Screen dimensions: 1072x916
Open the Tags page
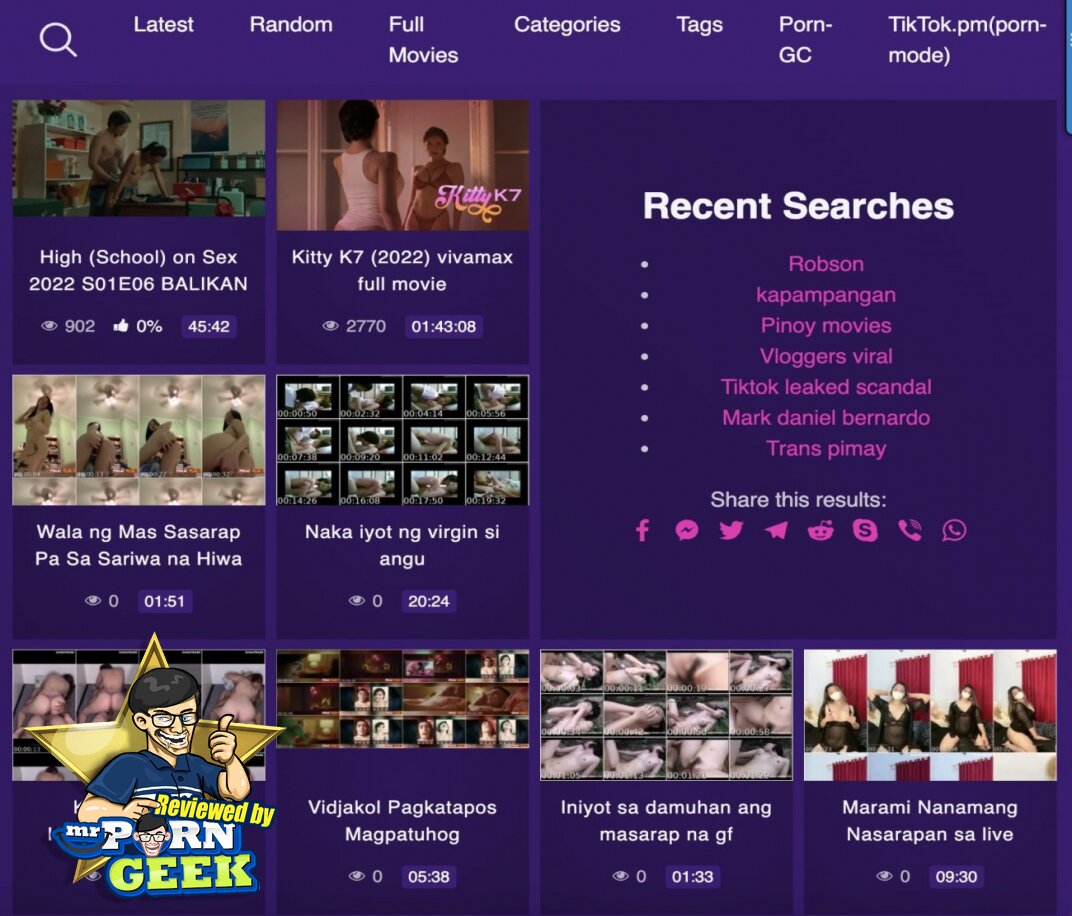pyautogui.click(x=699, y=25)
